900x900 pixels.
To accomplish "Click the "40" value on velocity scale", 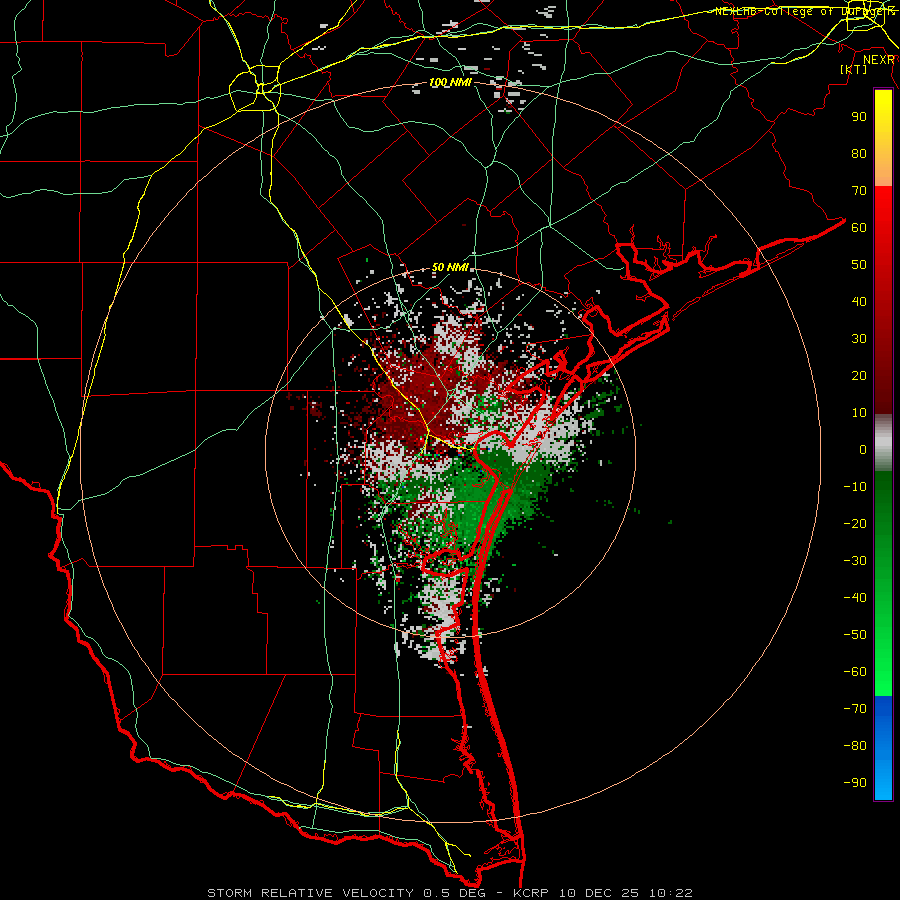I will (x=859, y=302).
